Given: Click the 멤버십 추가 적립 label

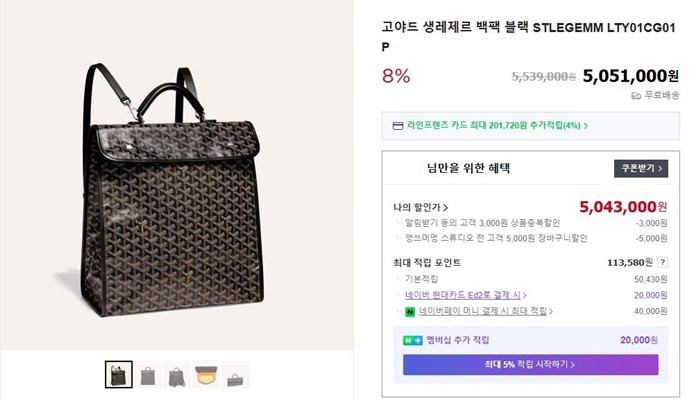Looking at the screenshot, I should pyautogui.click(x=458, y=340).
